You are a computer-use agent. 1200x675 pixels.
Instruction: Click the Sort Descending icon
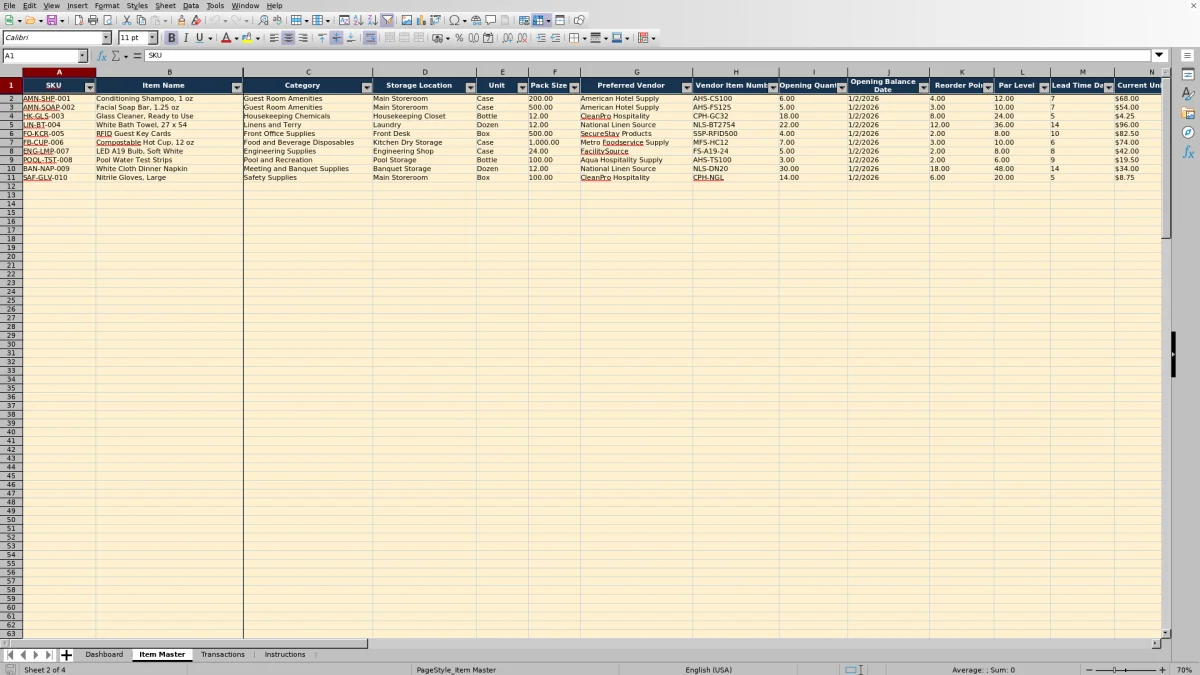[x=372, y=20]
